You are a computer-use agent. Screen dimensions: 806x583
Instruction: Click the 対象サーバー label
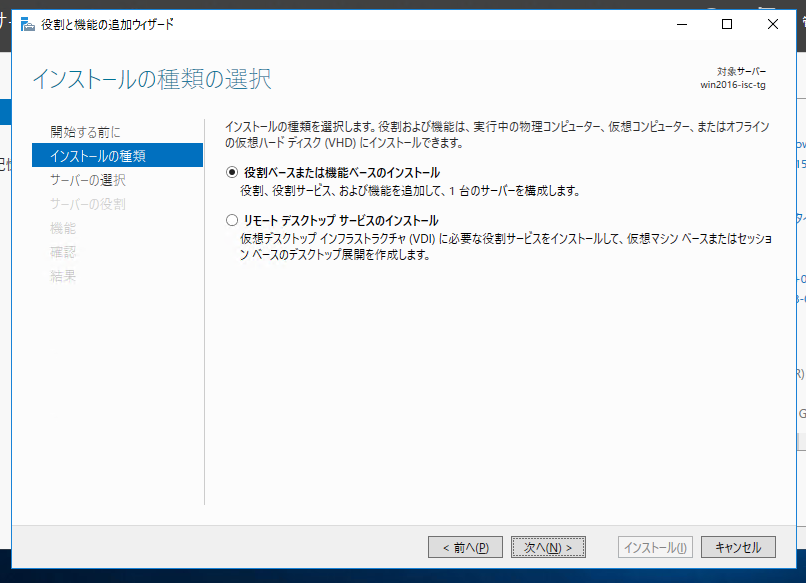click(x=741, y=71)
